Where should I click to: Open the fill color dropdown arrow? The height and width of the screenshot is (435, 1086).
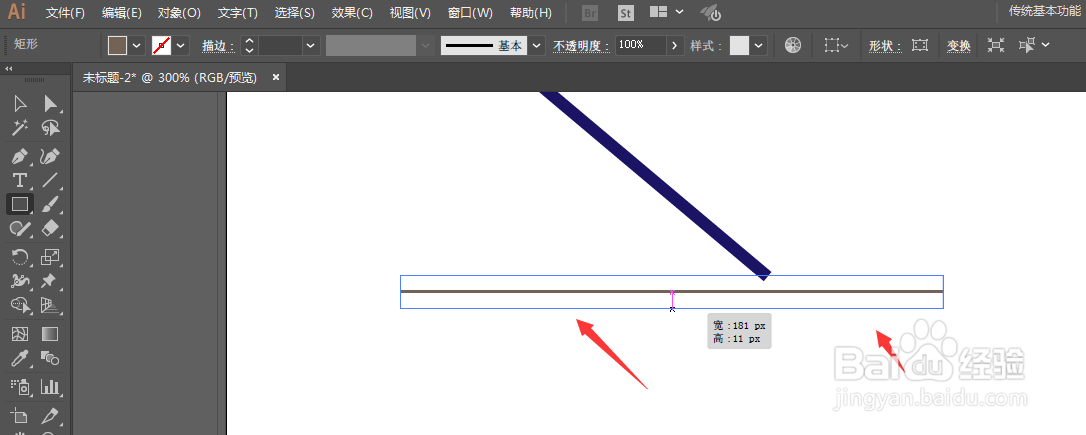(x=137, y=46)
